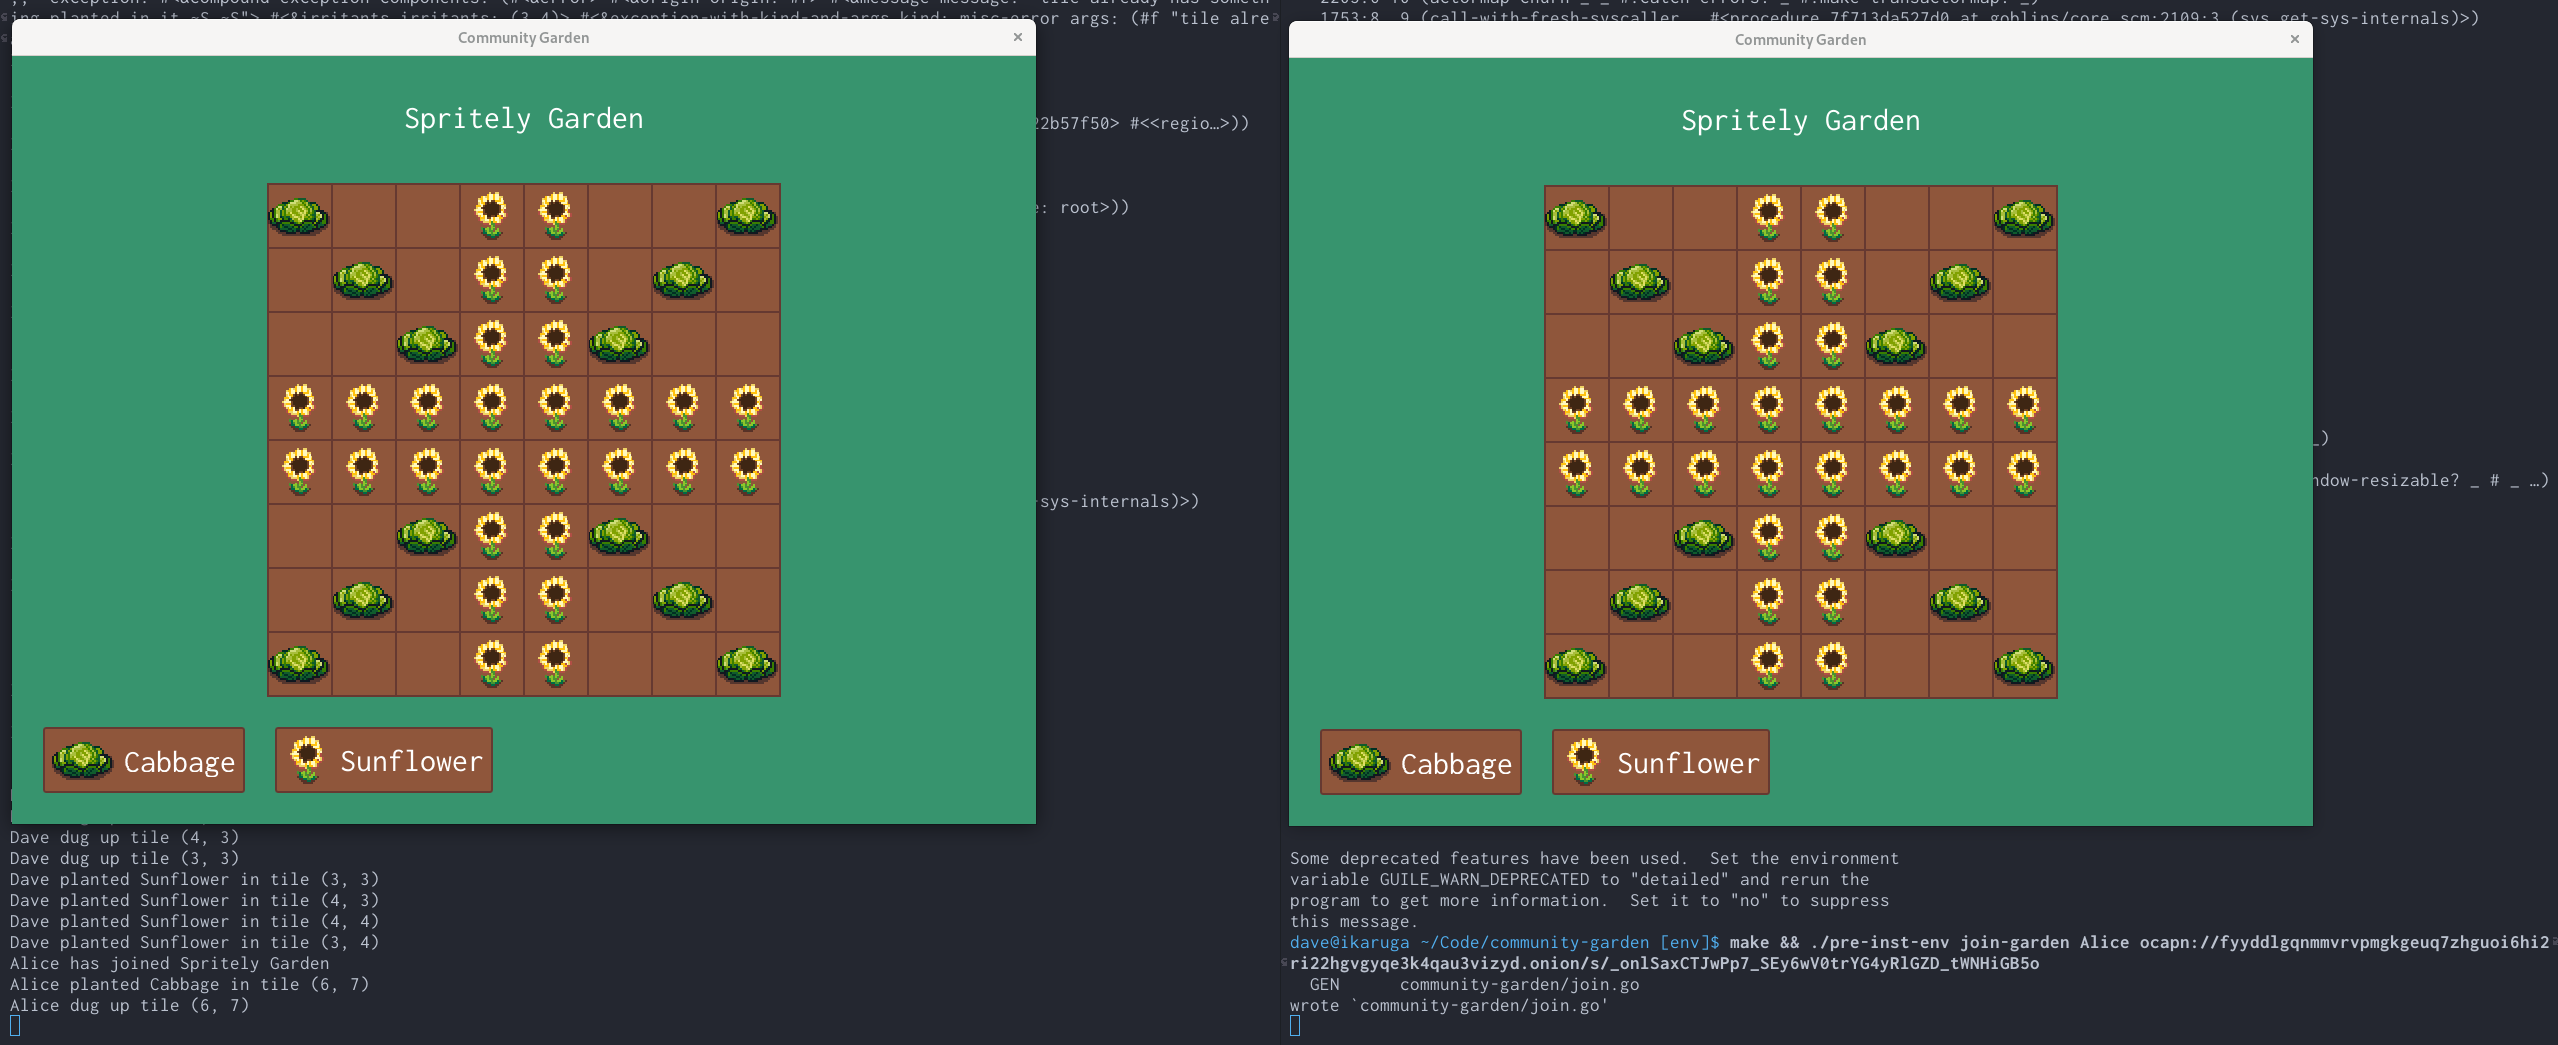The width and height of the screenshot is (2558, 1045).
Task: Dig up bottom-right corner cabbage in left garden
Action: click(x=747, y=664)
